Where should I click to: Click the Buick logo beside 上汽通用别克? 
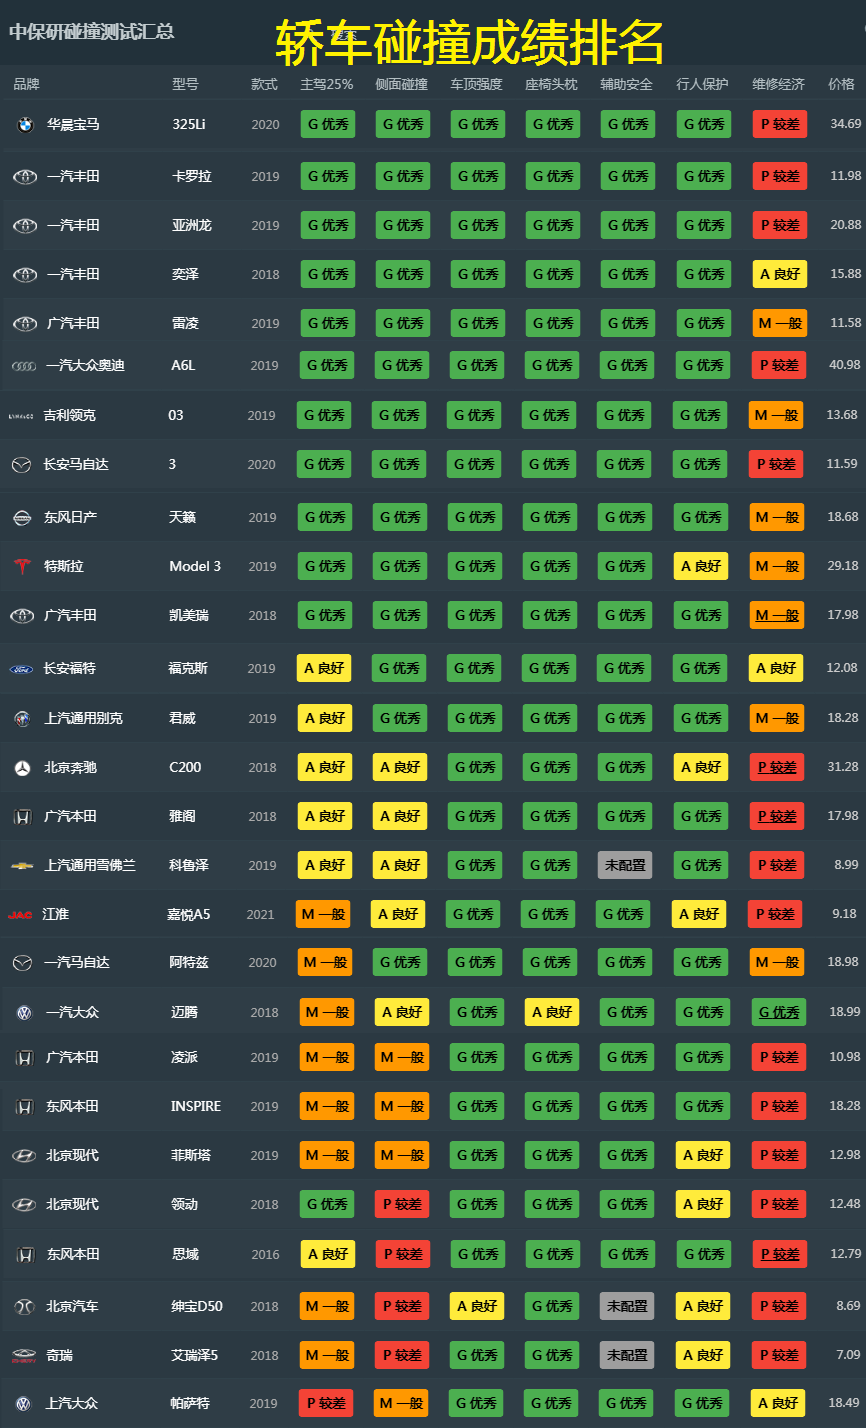click(x=22, y=719)
